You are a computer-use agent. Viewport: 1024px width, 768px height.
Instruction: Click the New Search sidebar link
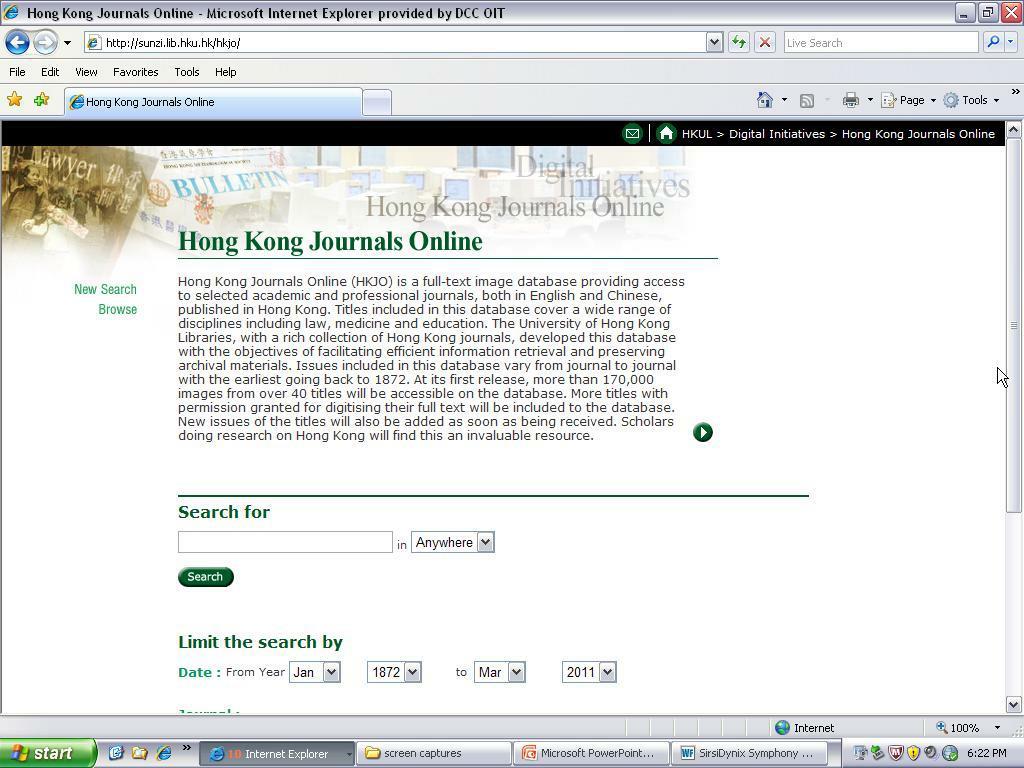[x=105, y=289]
